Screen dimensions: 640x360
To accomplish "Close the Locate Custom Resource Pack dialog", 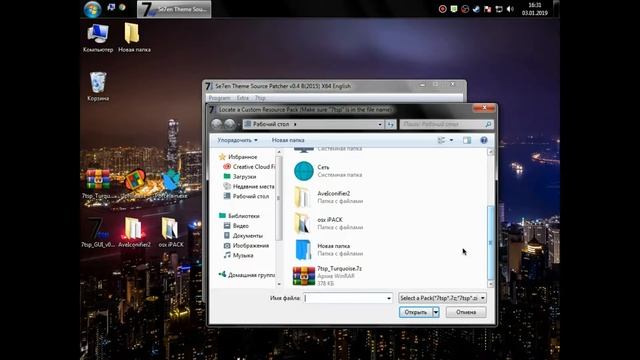I will click(x=484, y=108).
